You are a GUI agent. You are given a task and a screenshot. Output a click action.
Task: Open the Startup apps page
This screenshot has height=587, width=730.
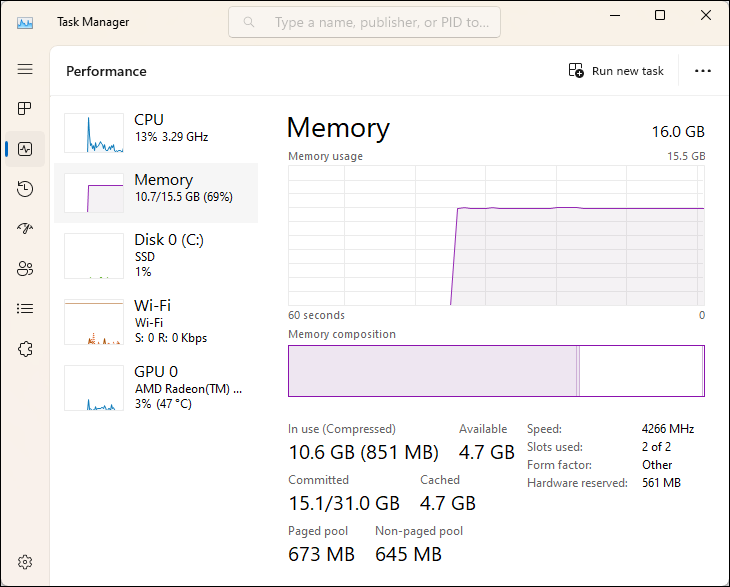coord(25,228)
